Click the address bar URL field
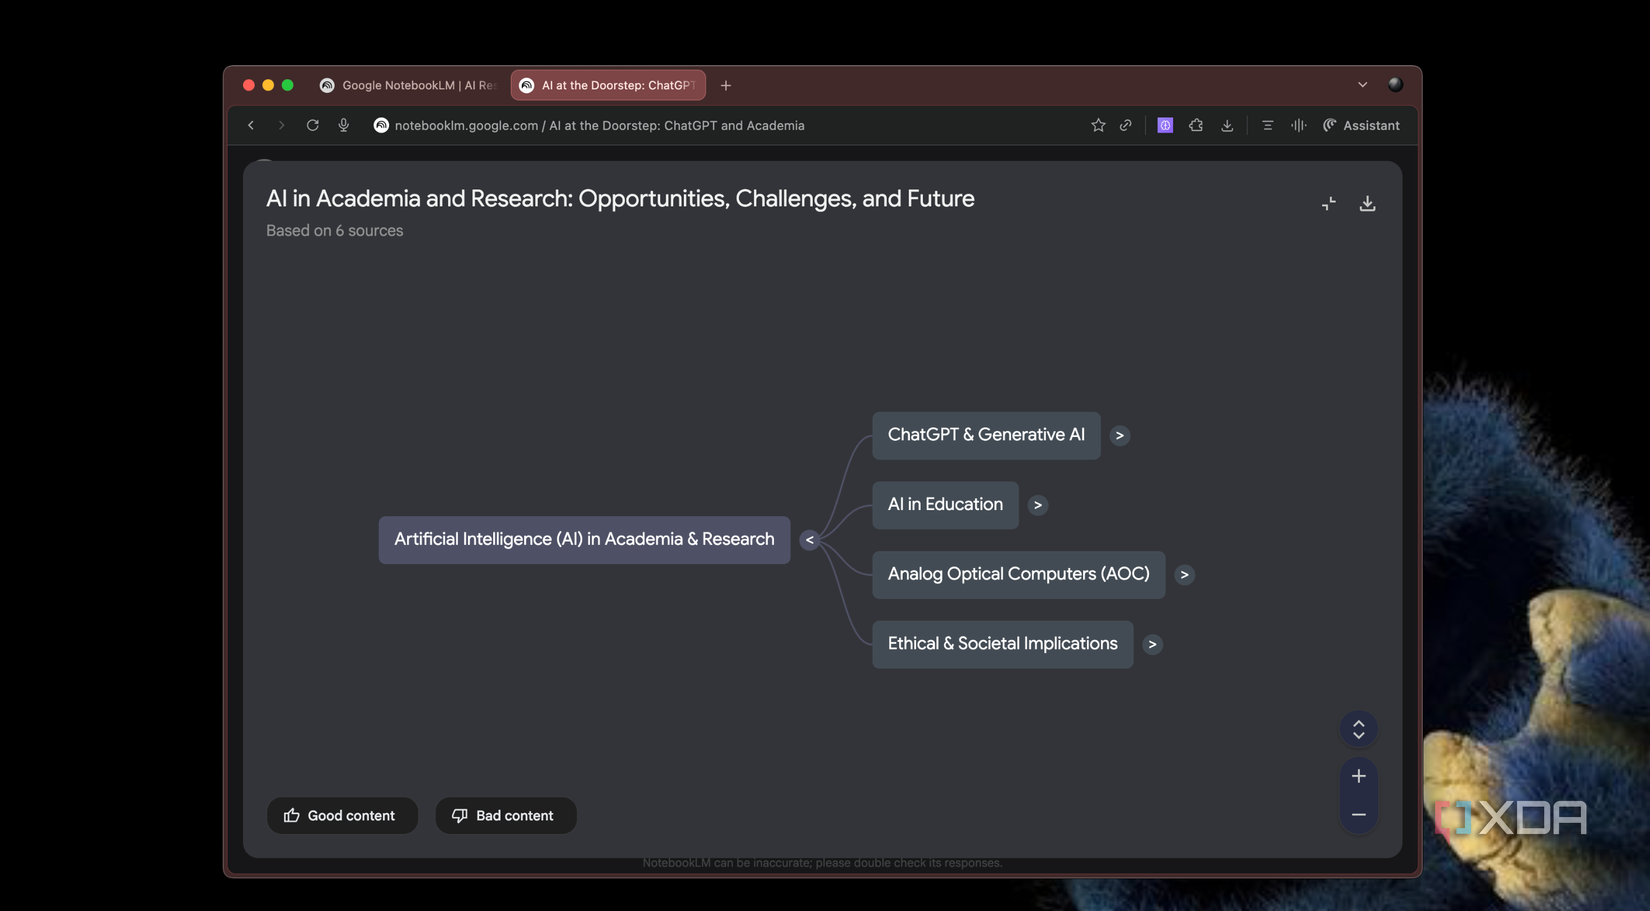The image size is (1650, 911). [600, 126]
